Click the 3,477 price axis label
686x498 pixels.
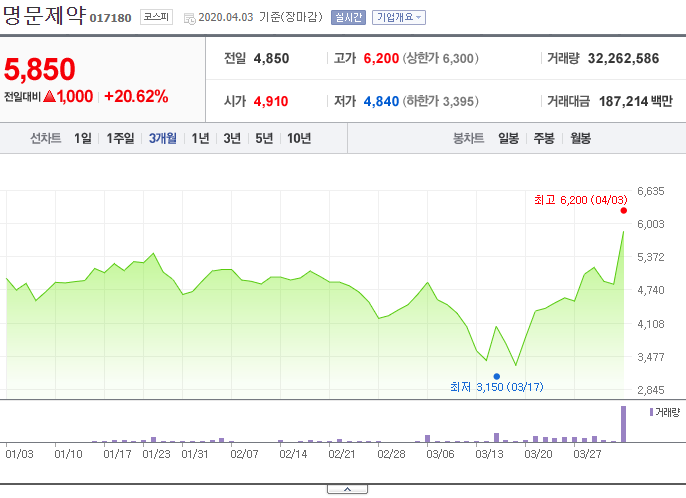(651, 357)
